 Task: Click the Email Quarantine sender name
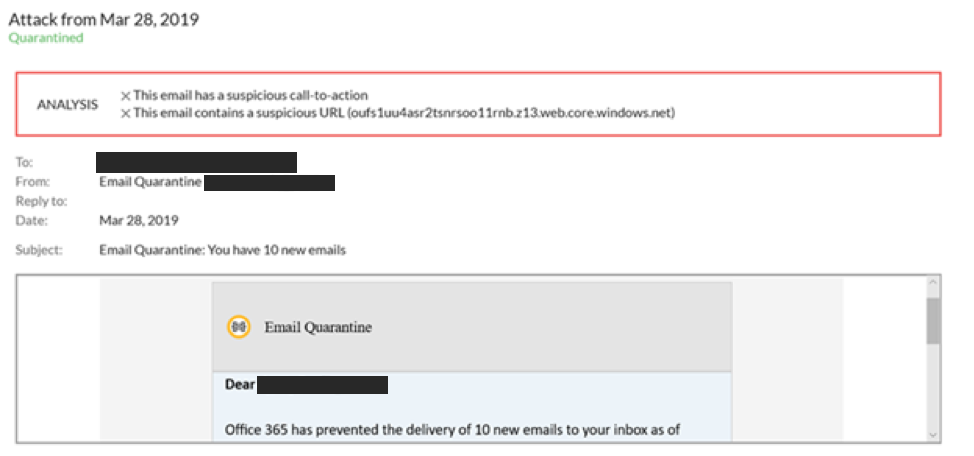[x=150, y=182]
